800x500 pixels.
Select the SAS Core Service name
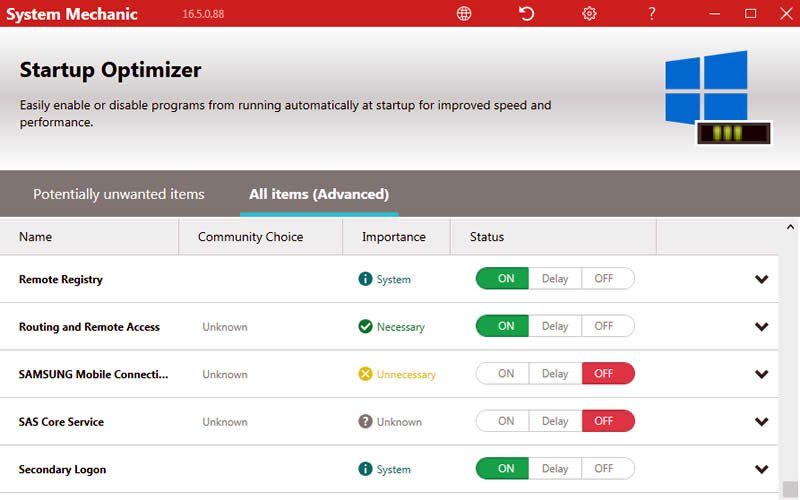click(61, 422)
